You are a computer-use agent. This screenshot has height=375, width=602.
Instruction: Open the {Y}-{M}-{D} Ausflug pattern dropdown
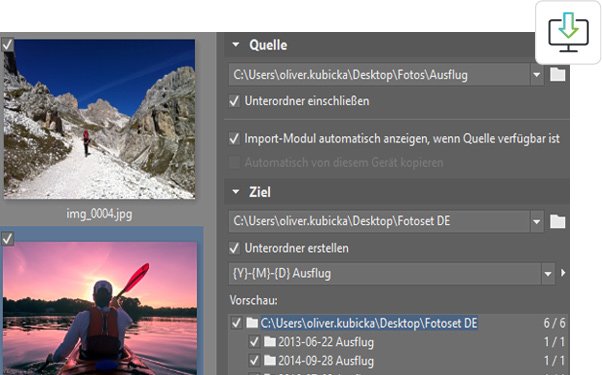click(x=548, y=274)
